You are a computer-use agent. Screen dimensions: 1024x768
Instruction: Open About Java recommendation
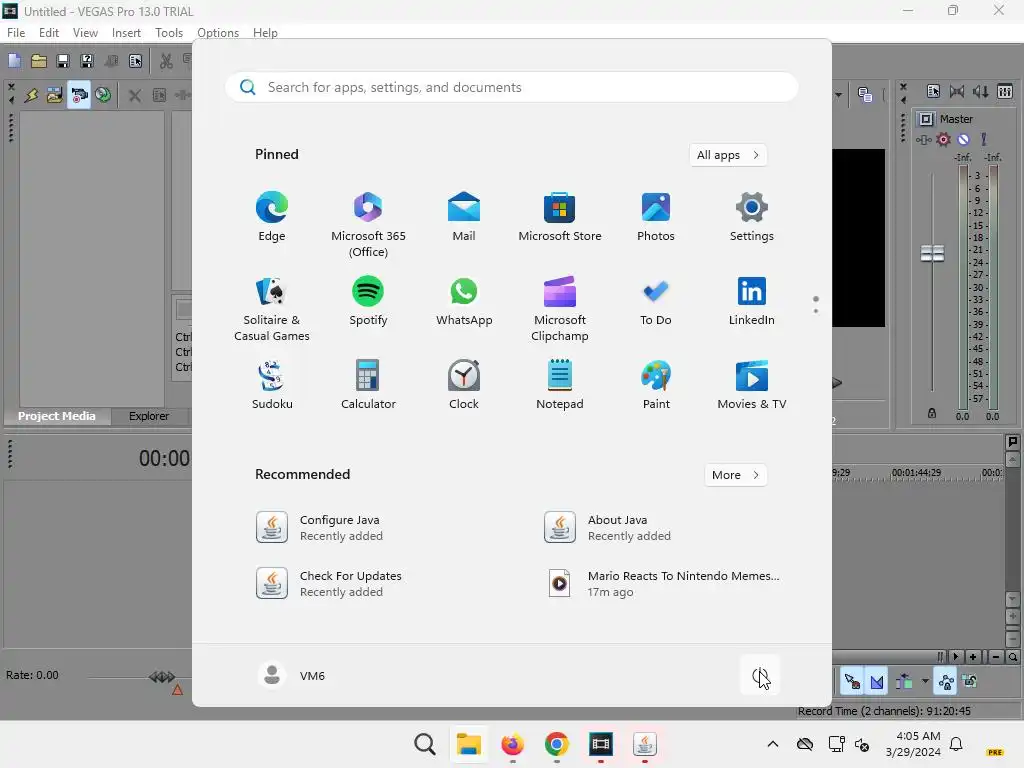click(x=608, y=528)
